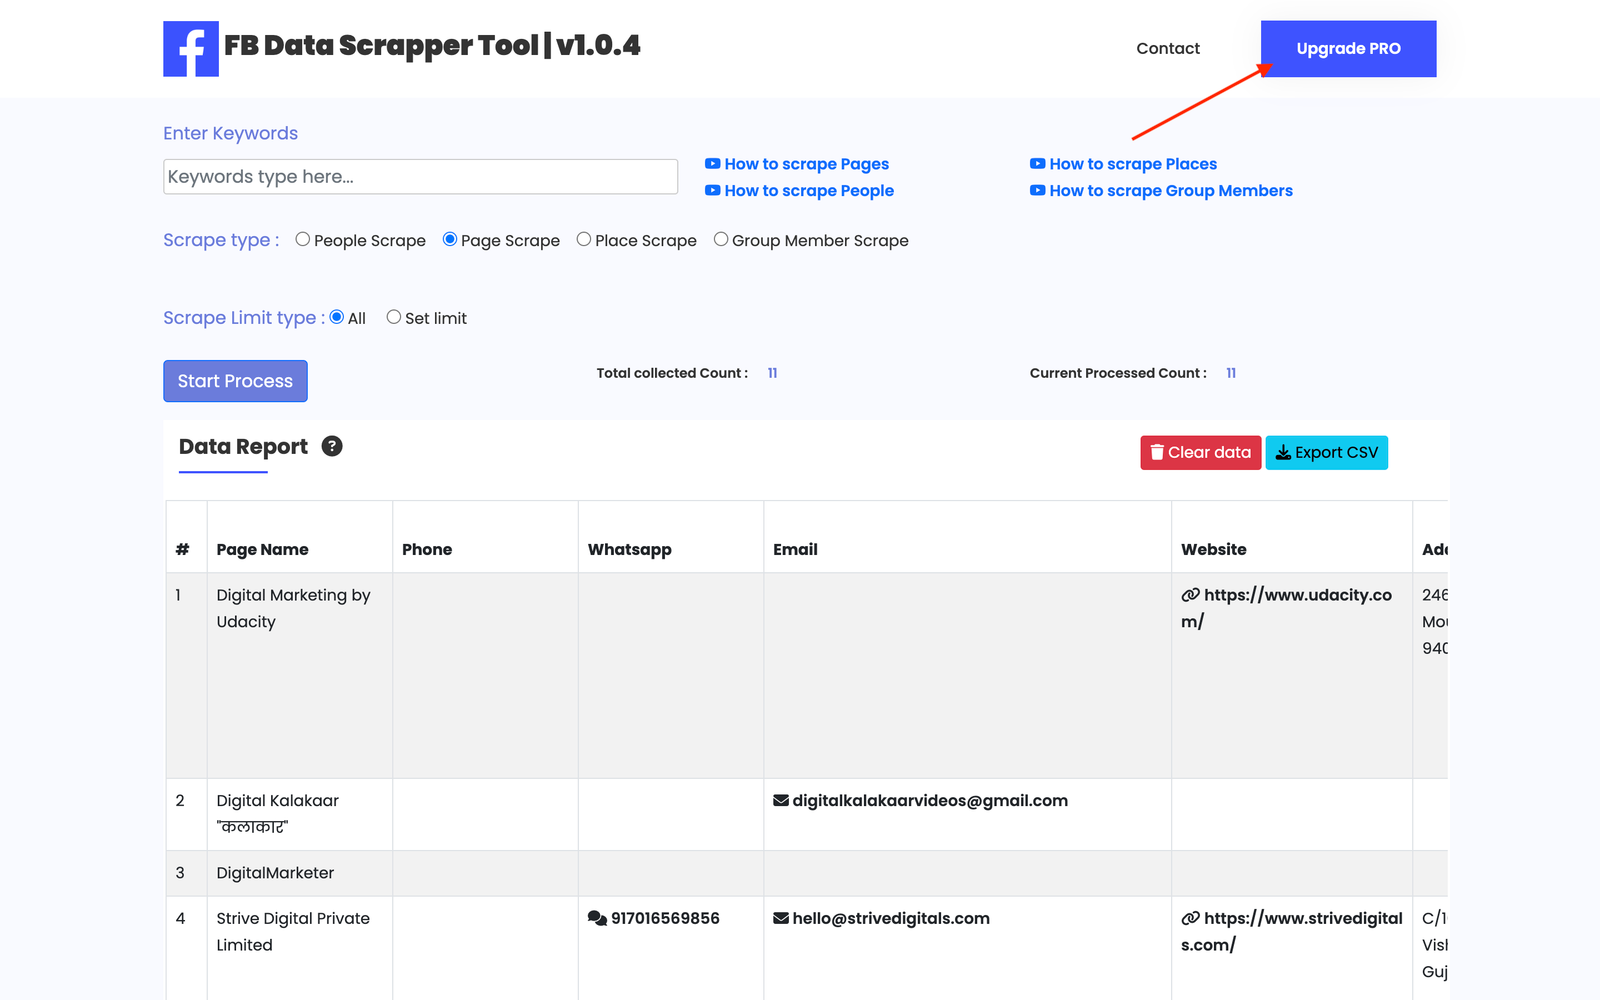Viewport: 1600px width, 1000px height.
Task: Click WhatsApp number 917016569856
Action: click(x=665, y=918)
